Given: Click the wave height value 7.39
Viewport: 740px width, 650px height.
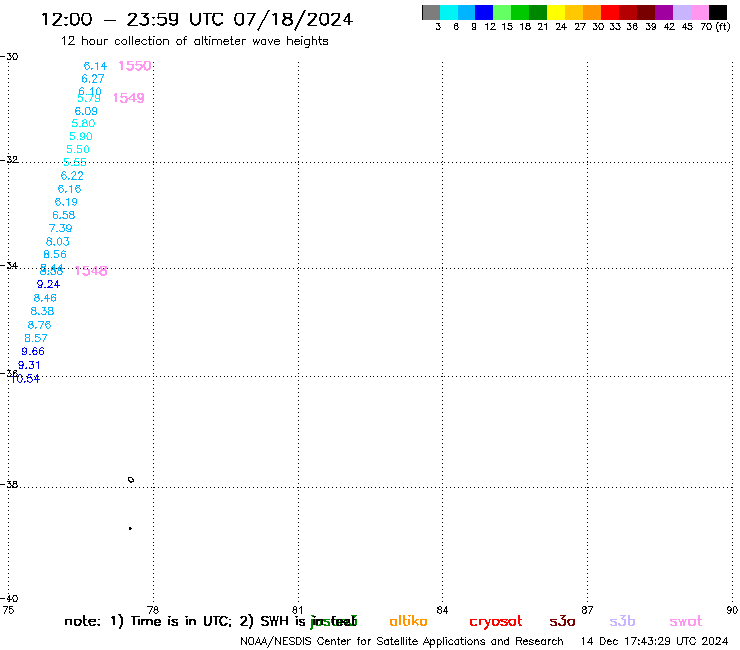Looking at the screenshot, I should (x=60, y=228).
